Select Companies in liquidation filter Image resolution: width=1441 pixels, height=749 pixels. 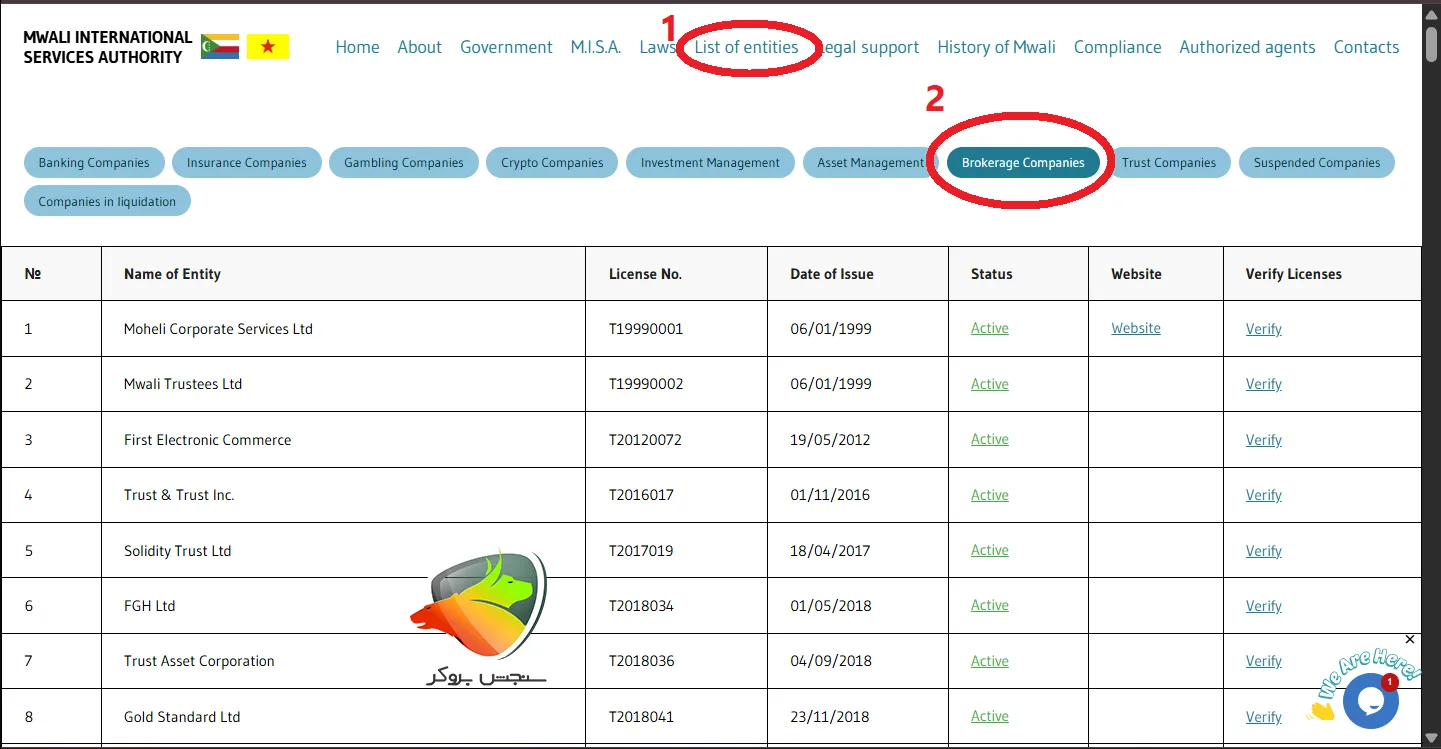tap(107, 201)
